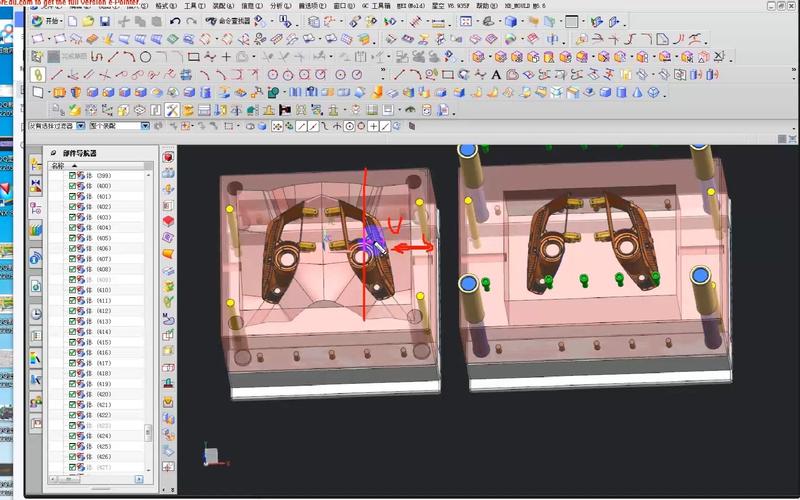This screenshot has width=800, height=500.
Task: Open the 装配 Assemblies menu
Action: pos(223,6)
